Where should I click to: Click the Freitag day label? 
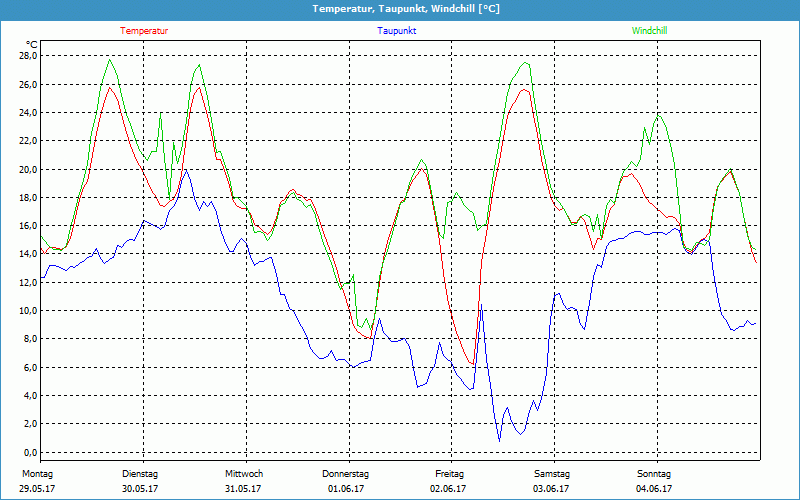point(449,474)
